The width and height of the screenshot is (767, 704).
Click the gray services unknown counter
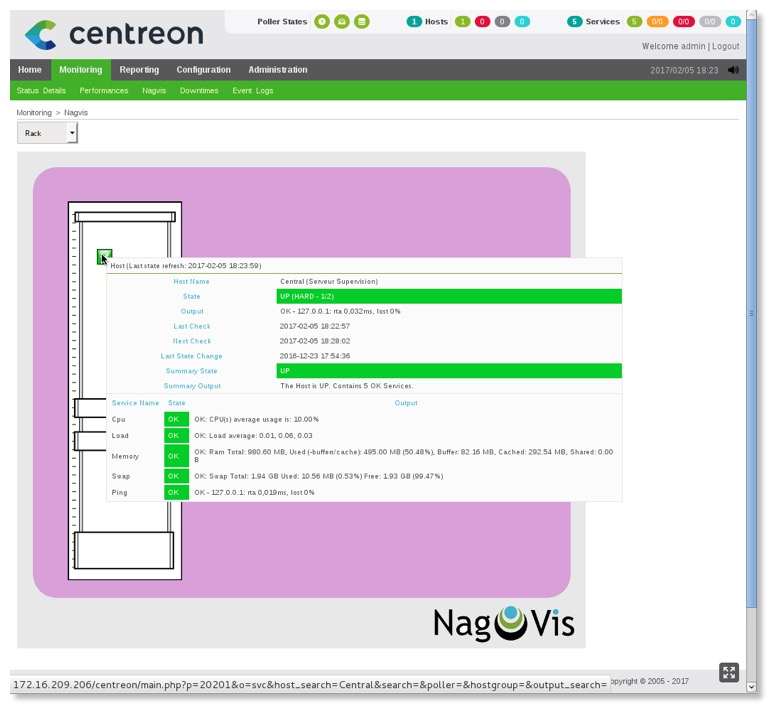point(710,22)
